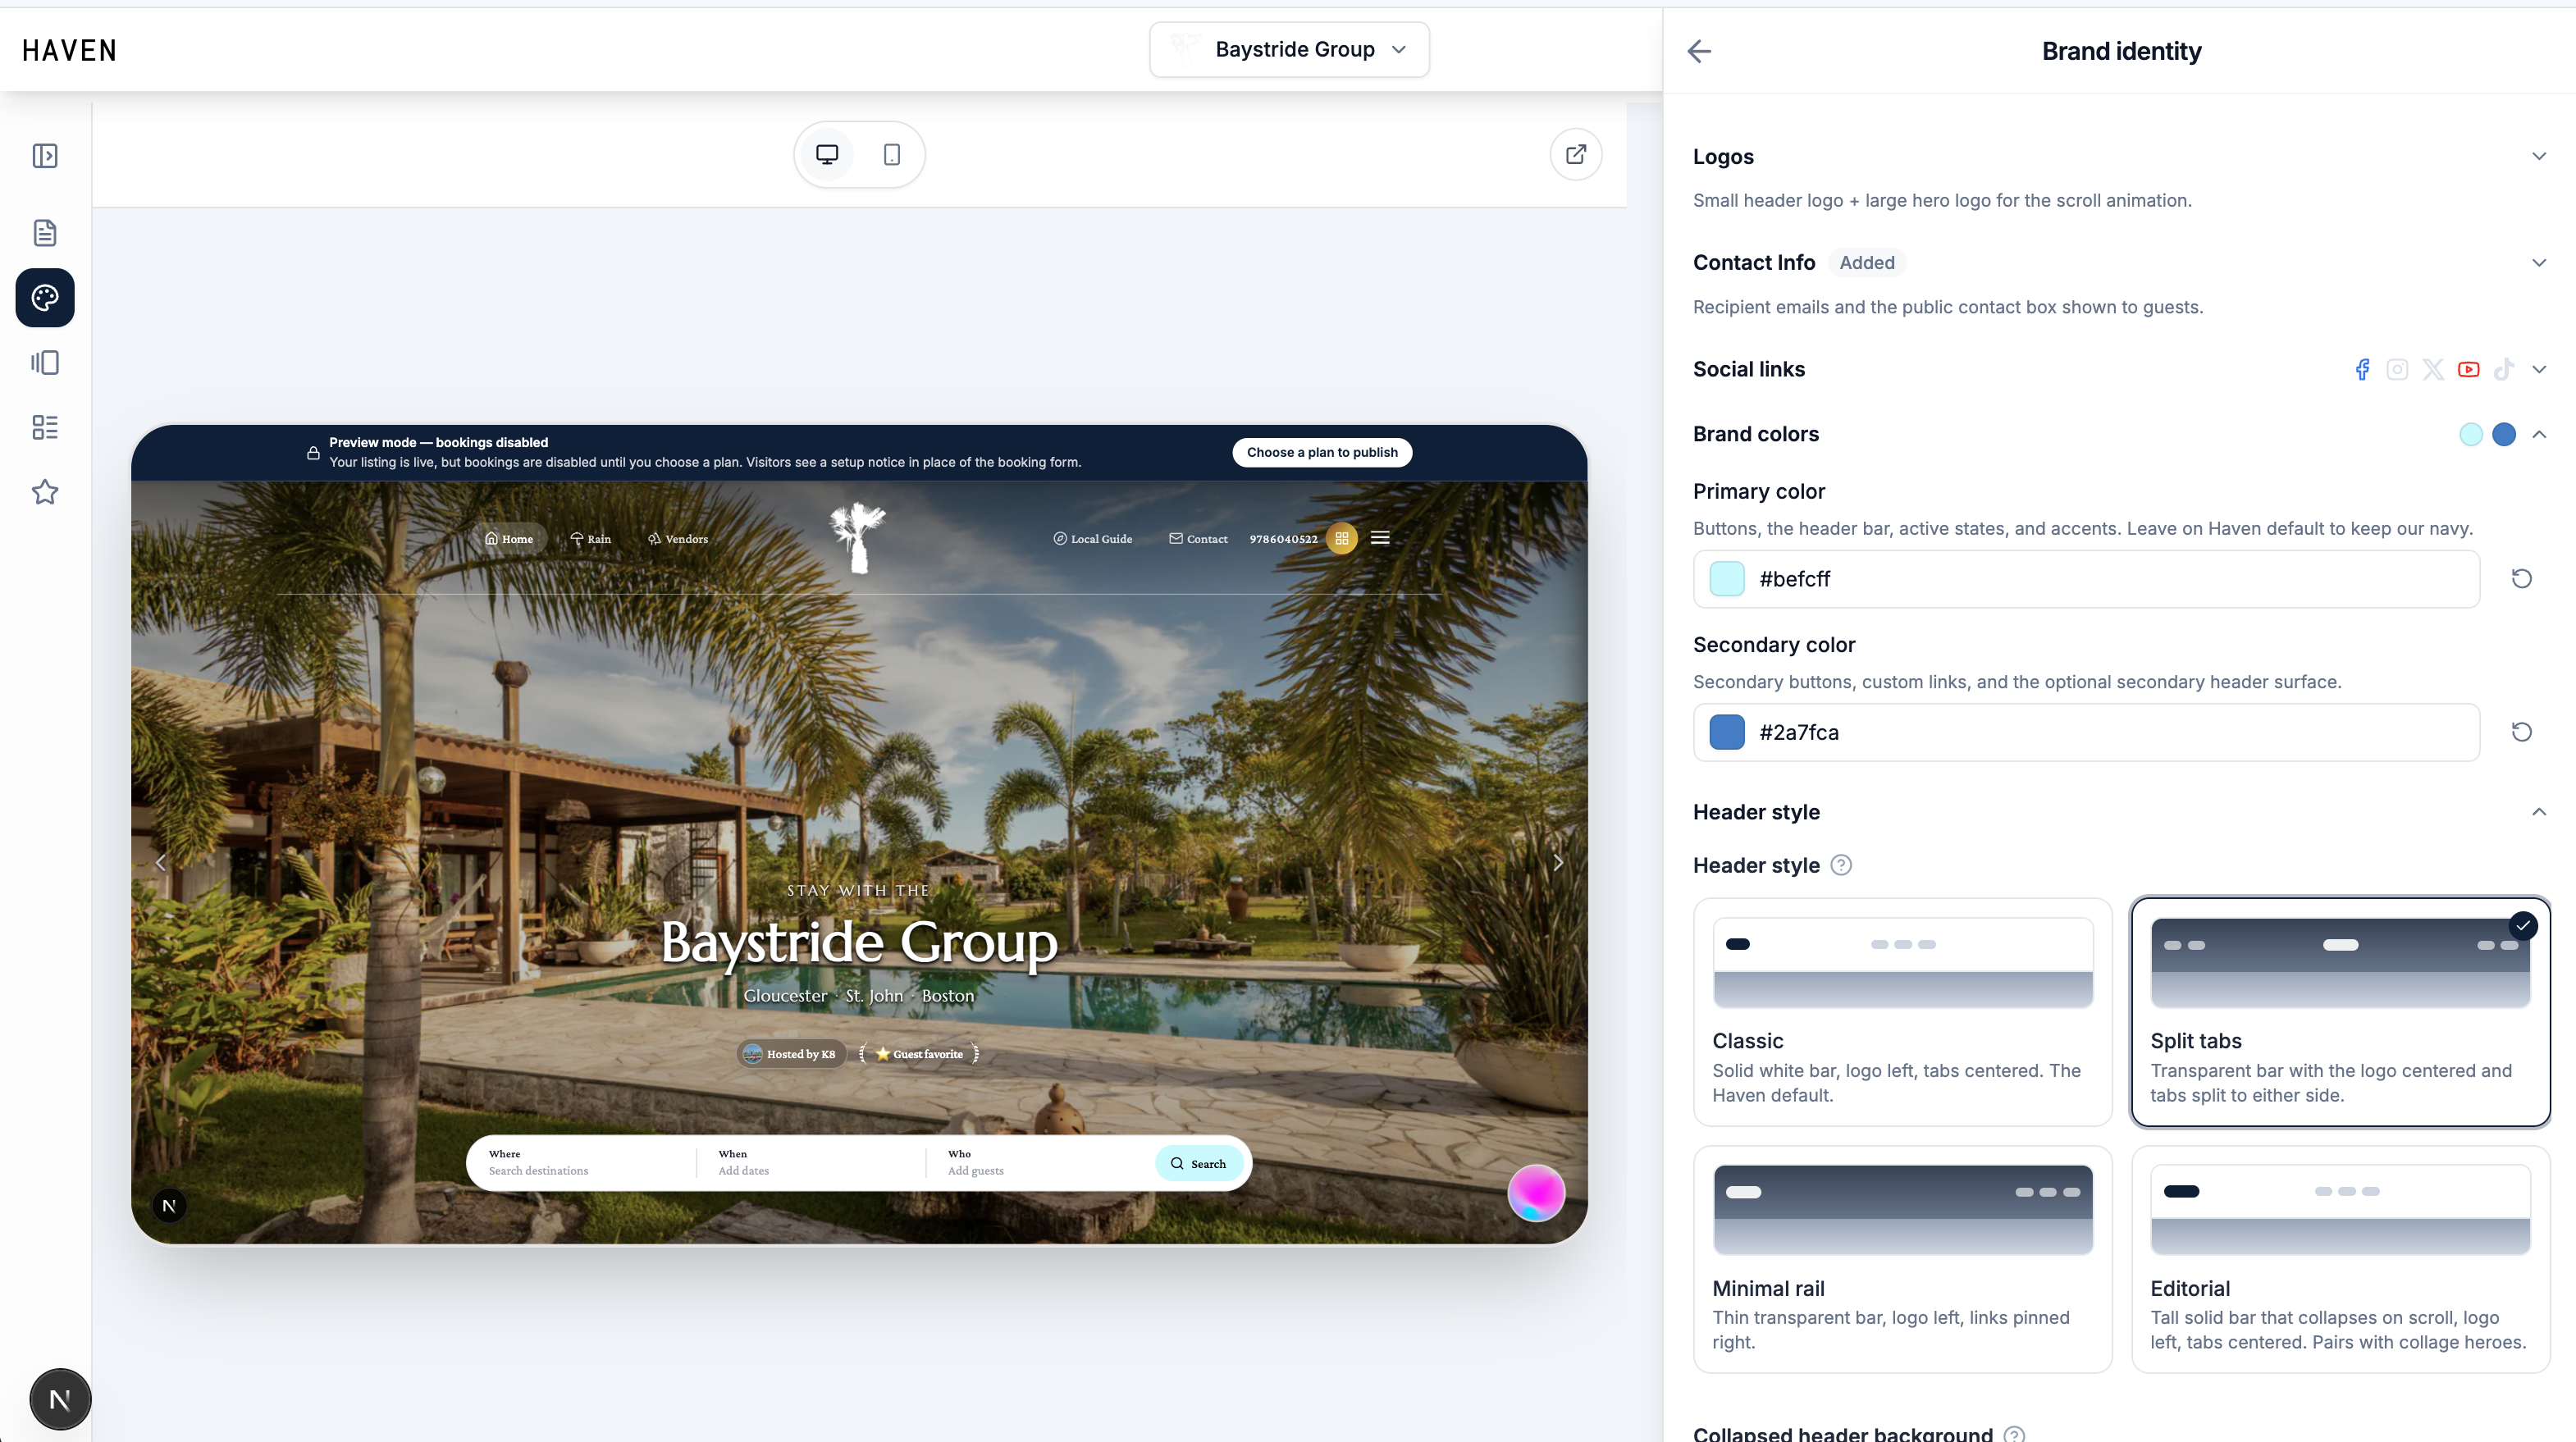Collapse the Header style section

tap(2538, 812)
